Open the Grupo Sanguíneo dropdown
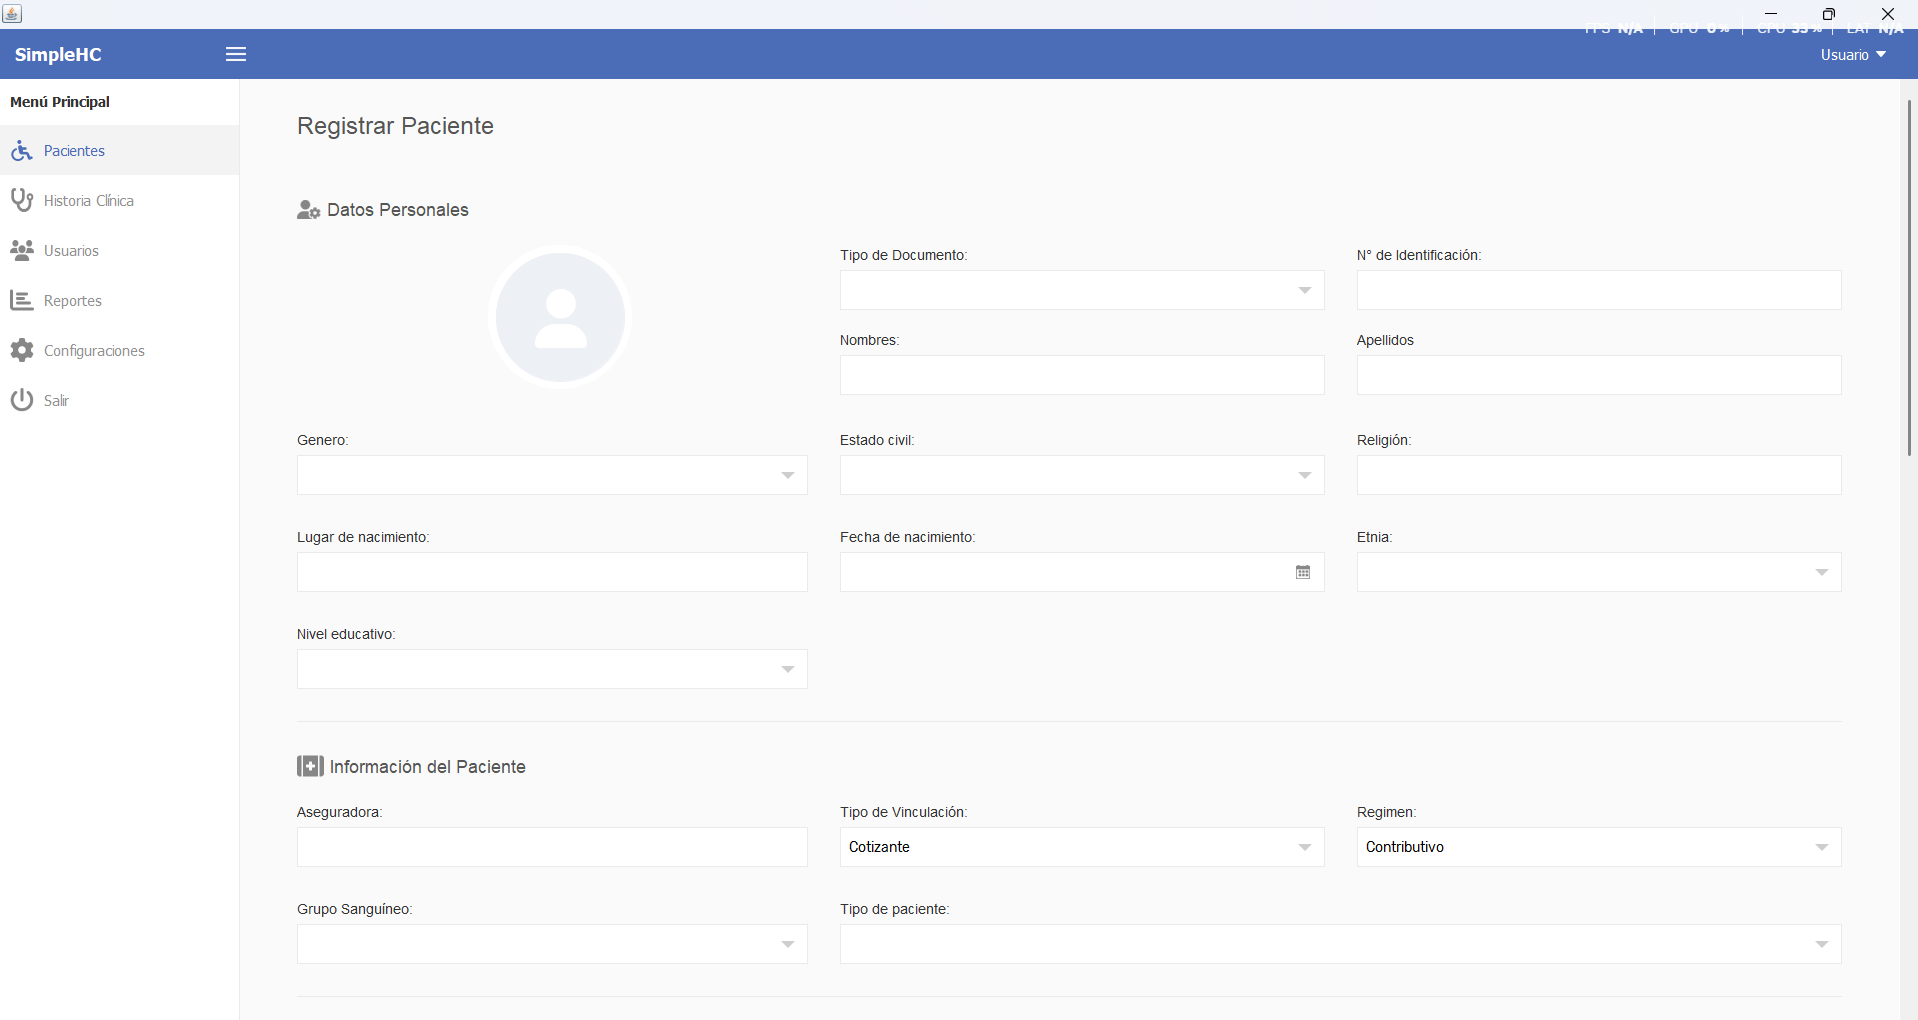1918x1020 pixels. point(552,944)
